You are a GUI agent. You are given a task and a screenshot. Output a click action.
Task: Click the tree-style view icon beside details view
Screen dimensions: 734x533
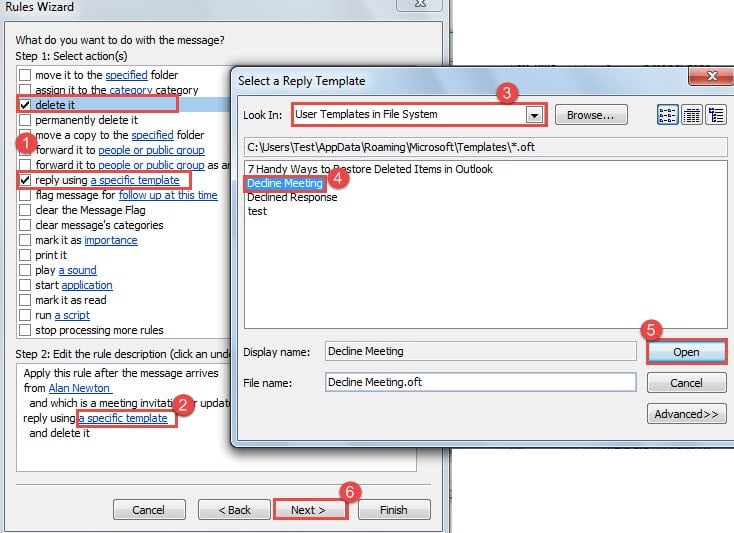[716, 114]
